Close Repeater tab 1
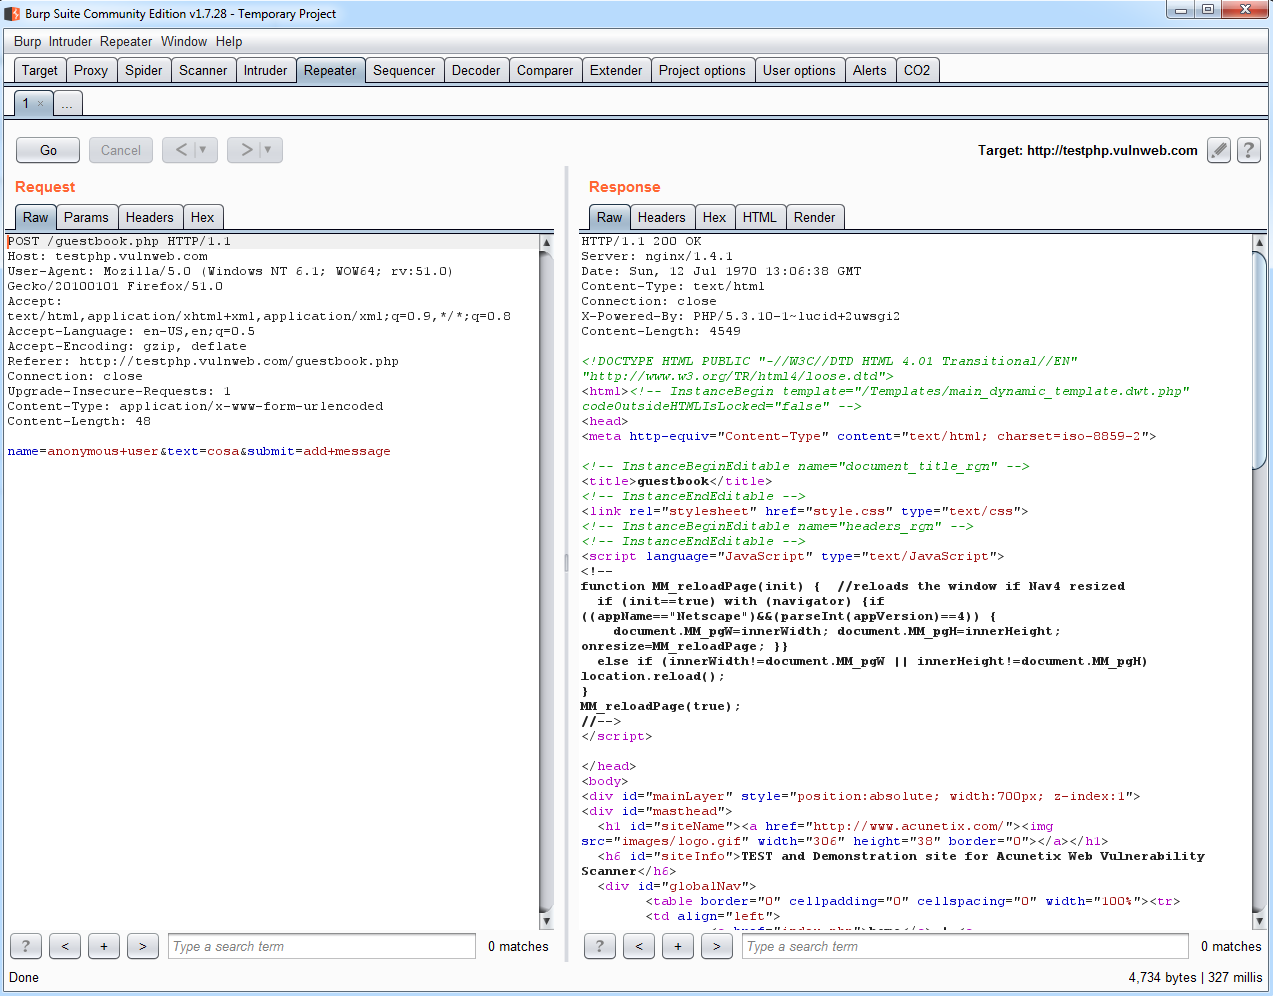The height and width of the screenshot is (996, 1273). point(40,104)
